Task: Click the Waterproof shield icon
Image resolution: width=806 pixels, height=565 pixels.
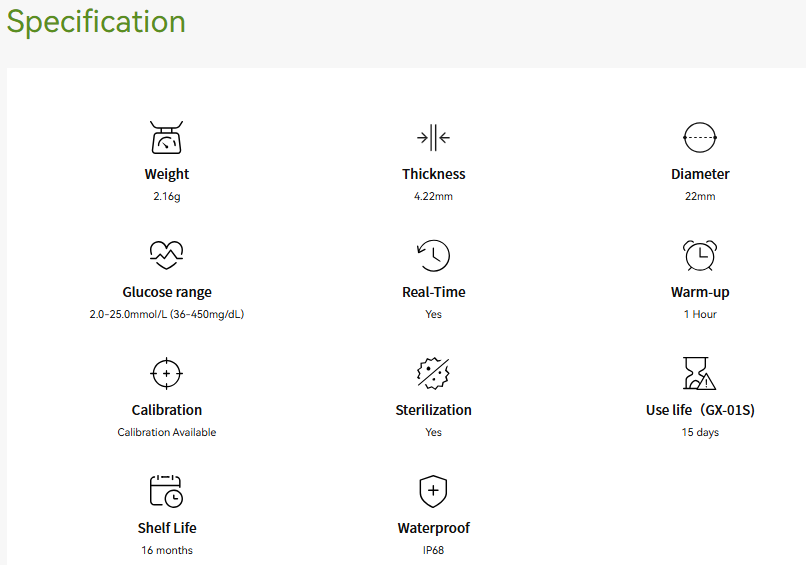Action: [x=433, y=491]
